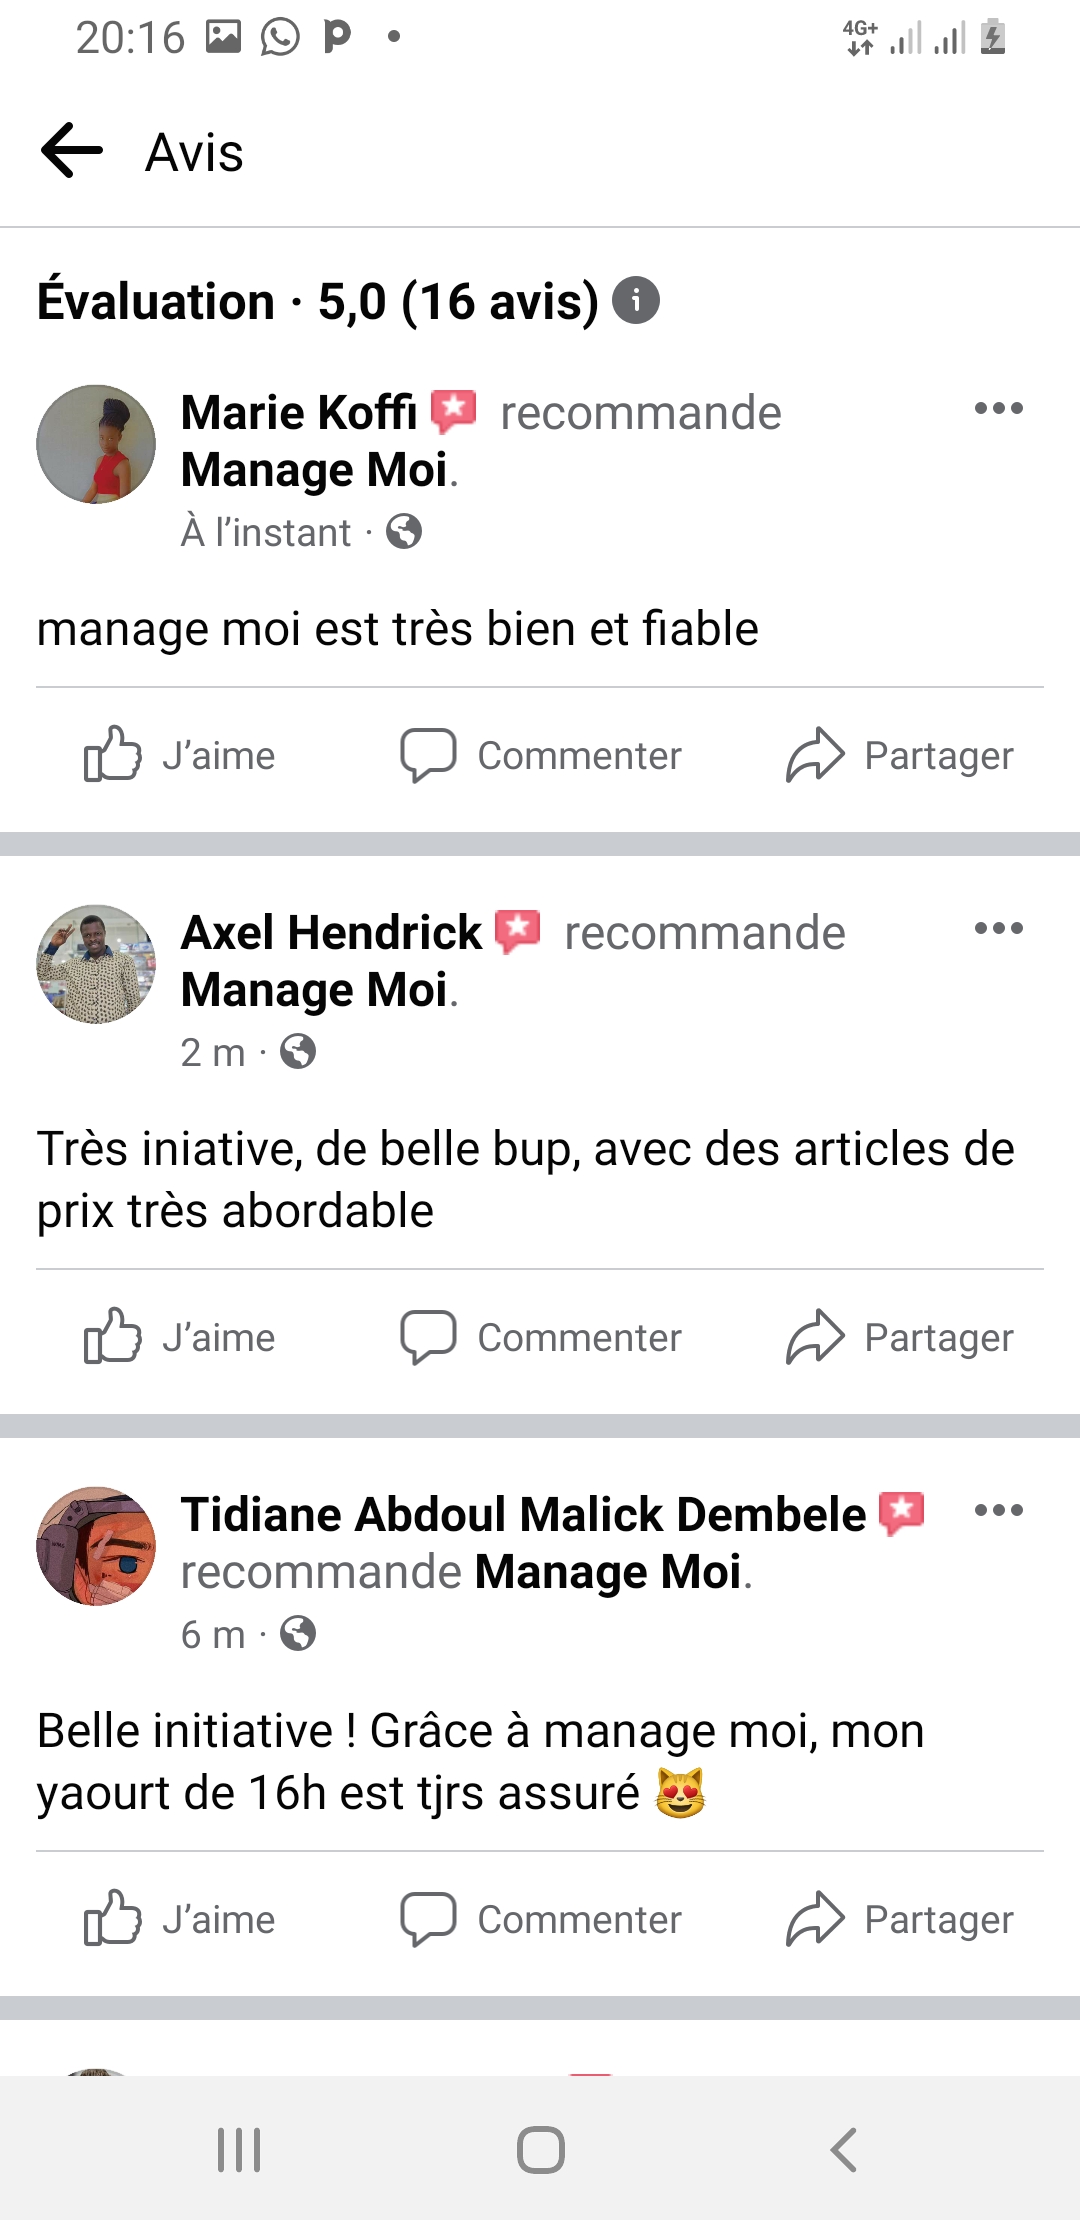Open Axel Hendrick's profile name link
The image size is (1080, 2220).
tap(331, 933)
